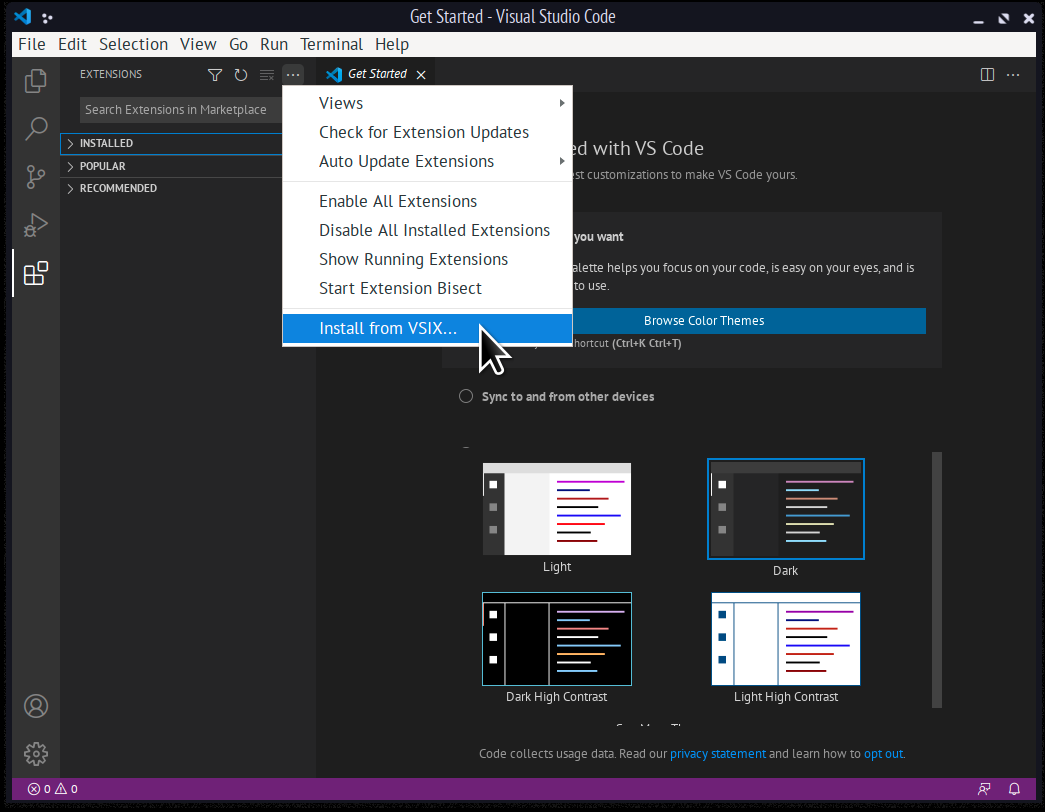This screenshot has height=812, width=1045.
Task: Open notifications bell in status bar
Action: click(1014, 789)
